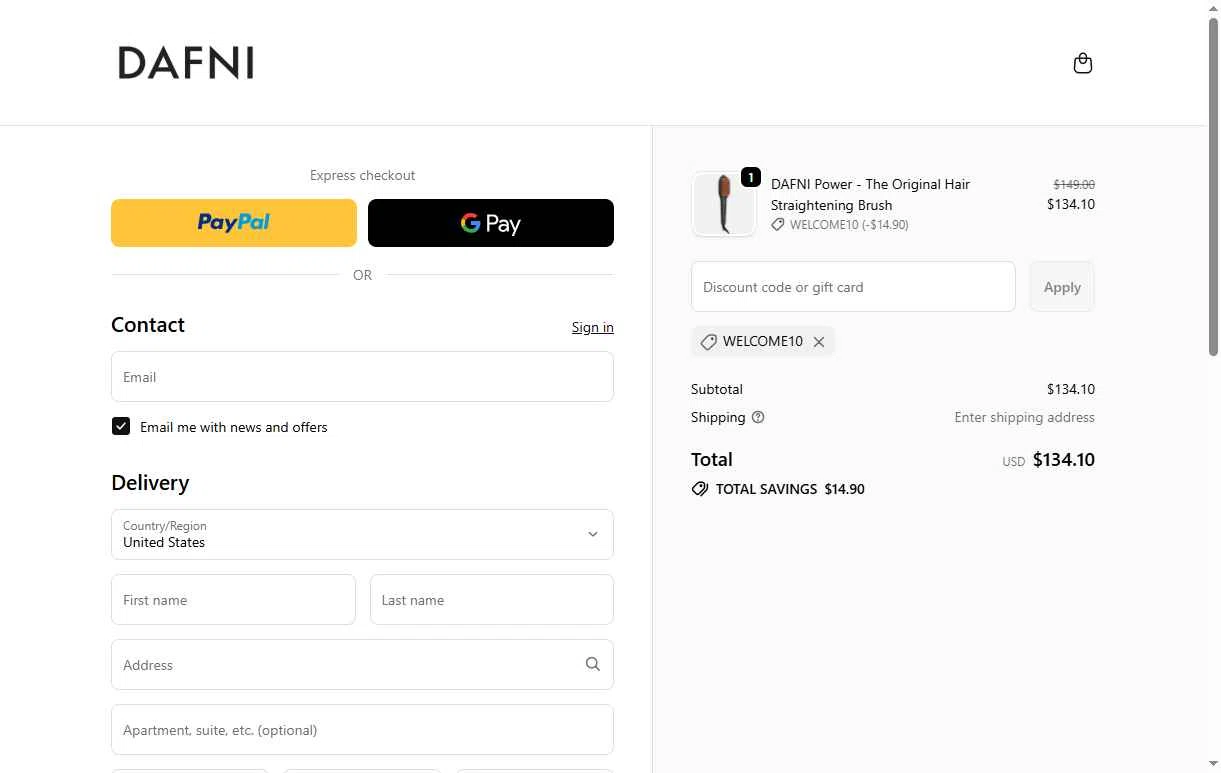Remove the WELCOME10 discount code
This screenshot has height=773, width=1221.
click(819, 342)
